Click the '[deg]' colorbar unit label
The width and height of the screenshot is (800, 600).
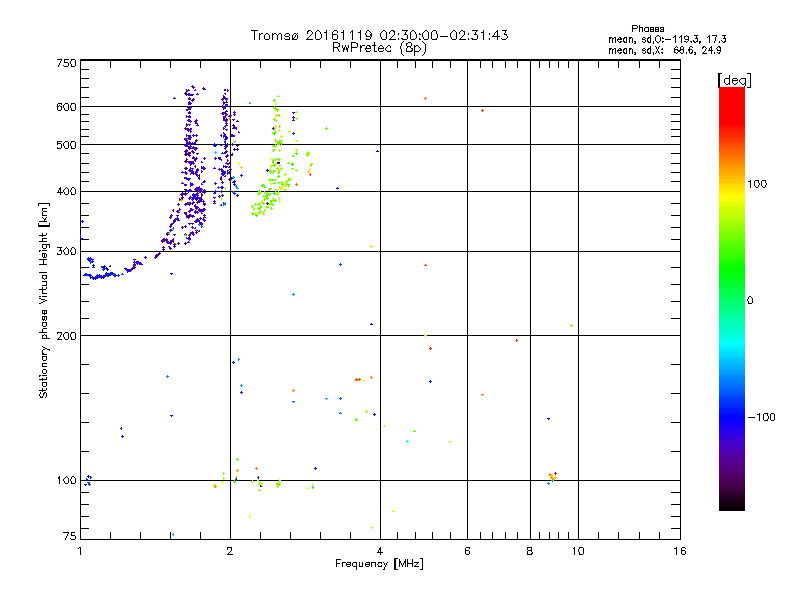tap(734, 80)
